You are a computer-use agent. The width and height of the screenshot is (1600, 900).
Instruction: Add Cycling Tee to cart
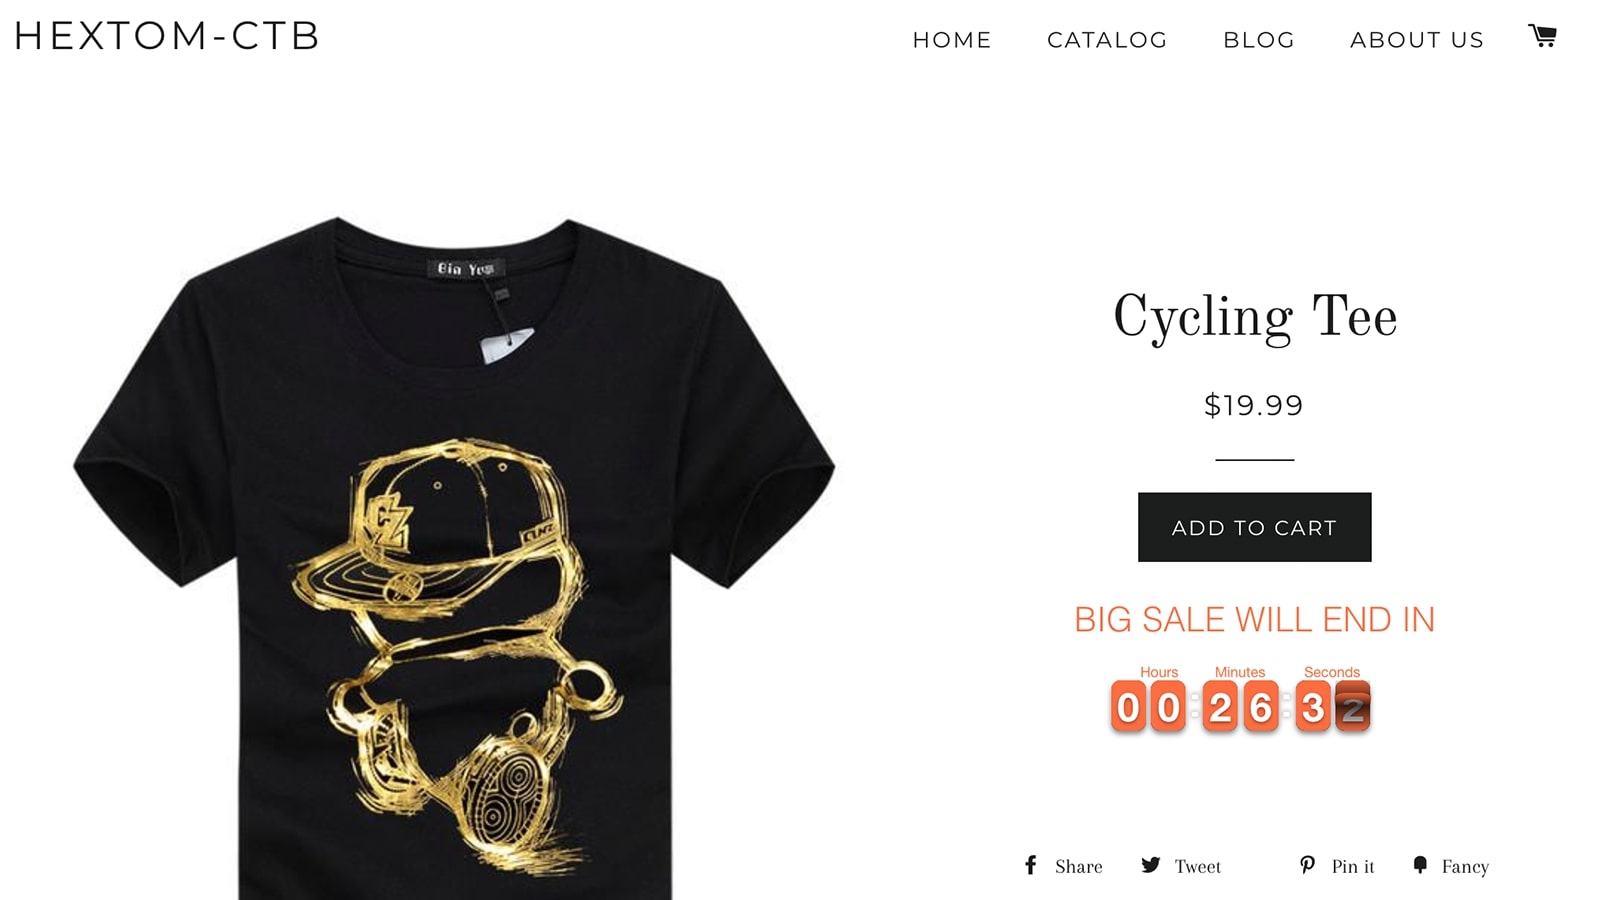1254,527
